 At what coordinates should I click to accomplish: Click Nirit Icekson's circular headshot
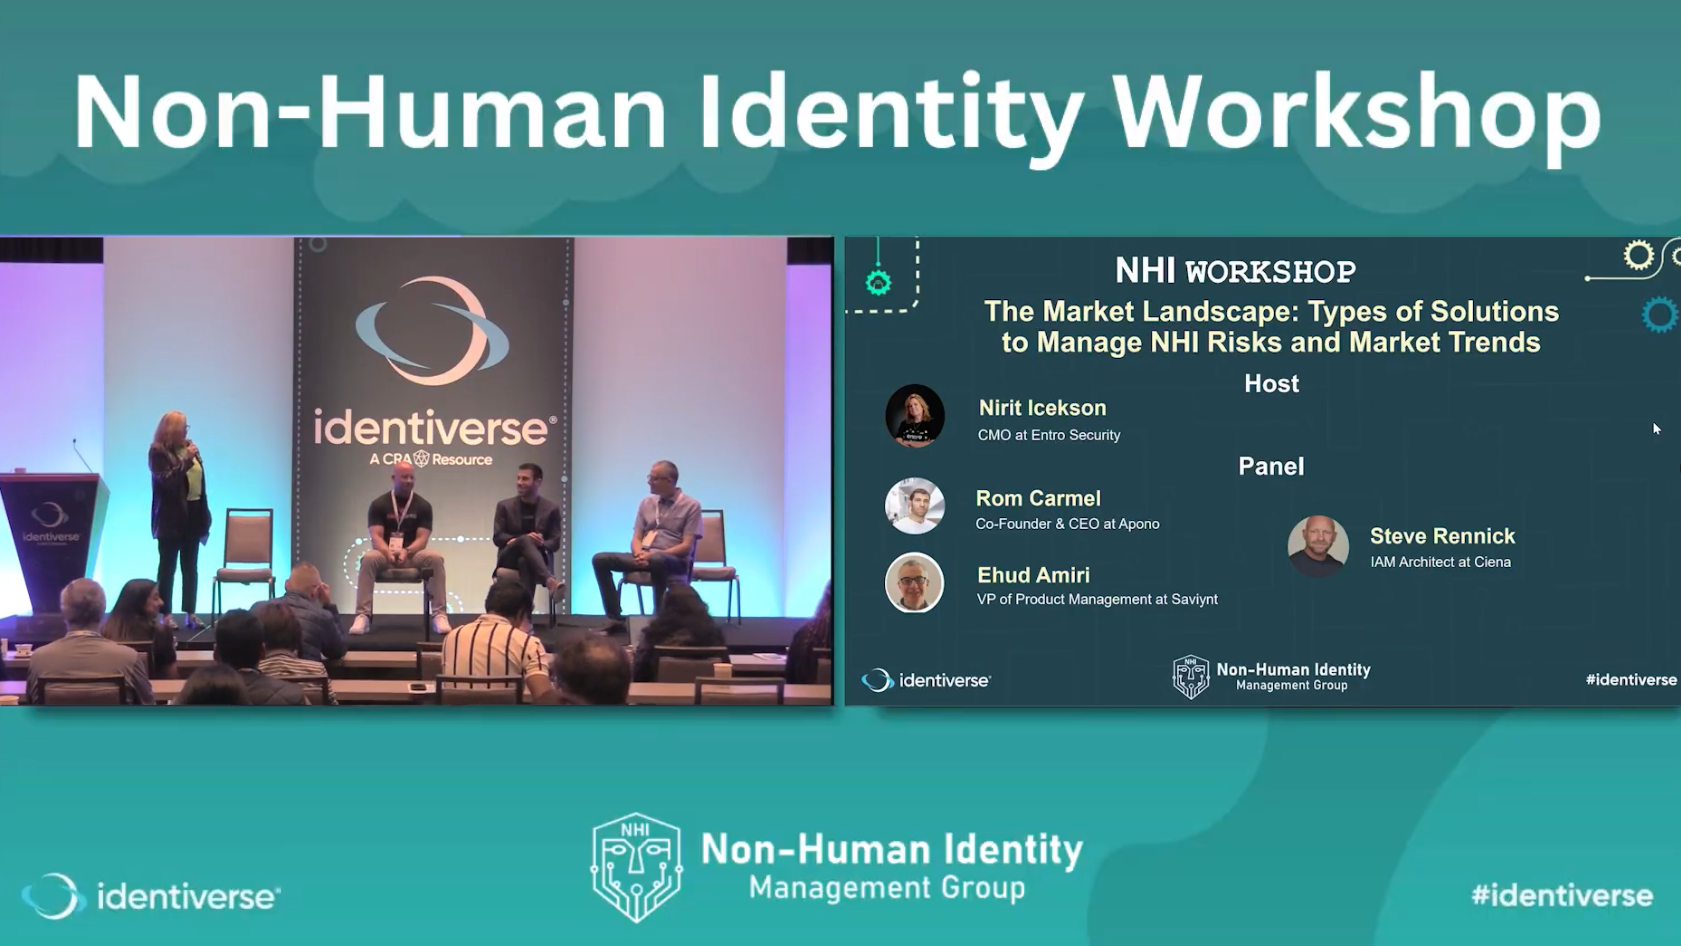(915, 418)
